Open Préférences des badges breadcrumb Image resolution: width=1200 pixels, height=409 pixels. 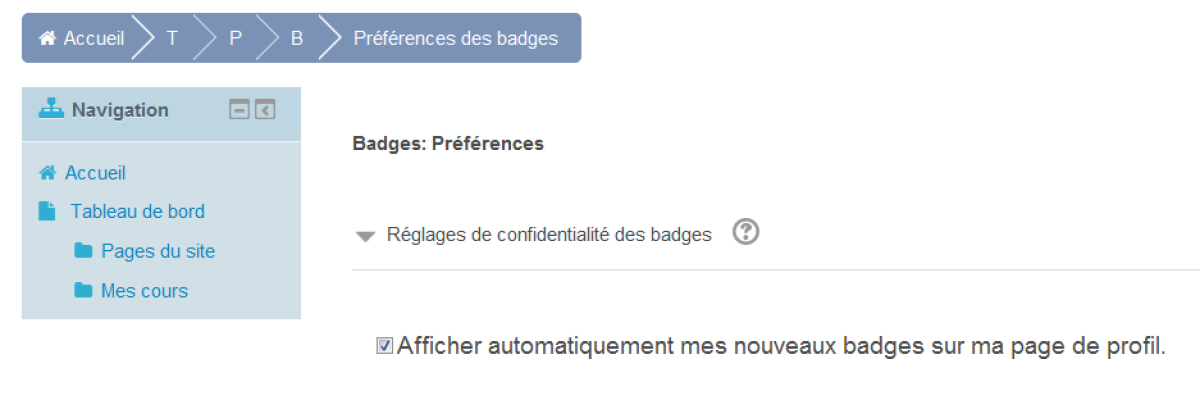click(x=455, y=38)
